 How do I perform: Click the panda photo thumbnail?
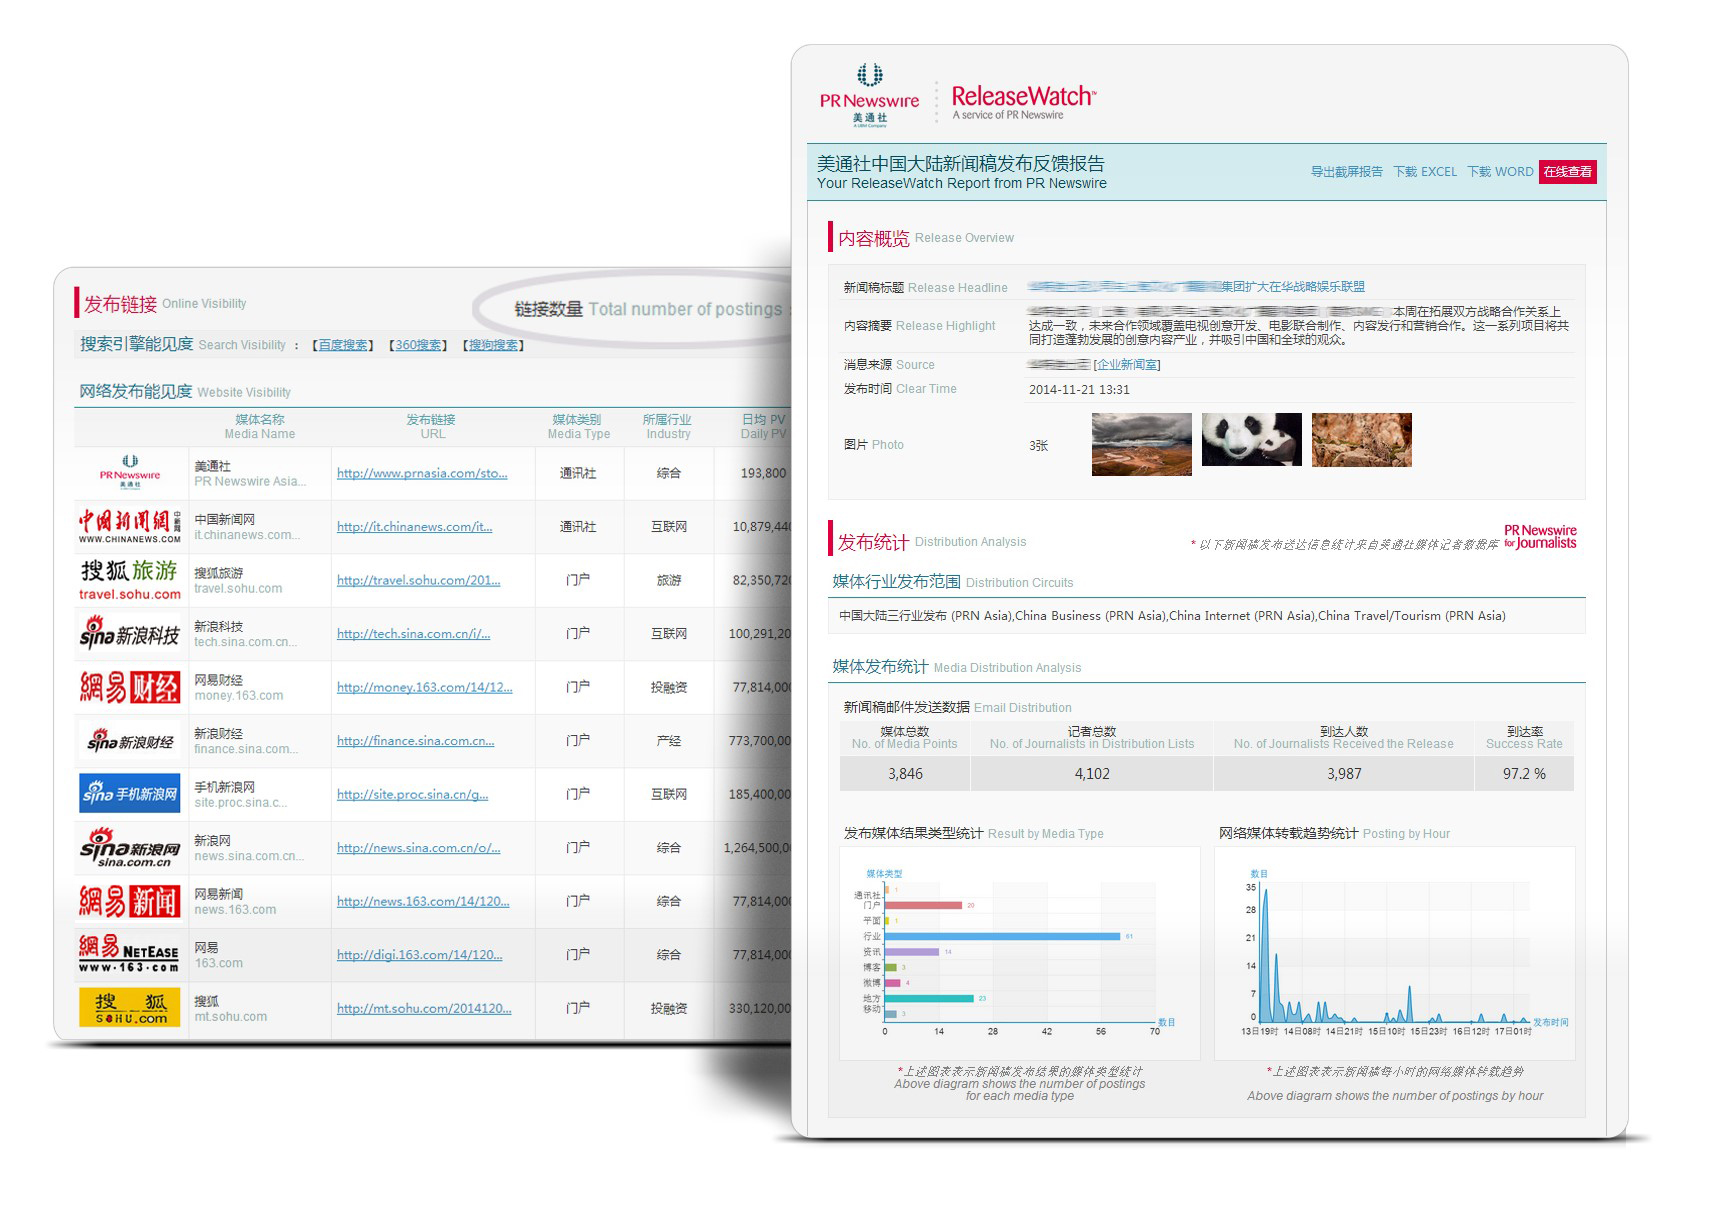pos(1251,440)
